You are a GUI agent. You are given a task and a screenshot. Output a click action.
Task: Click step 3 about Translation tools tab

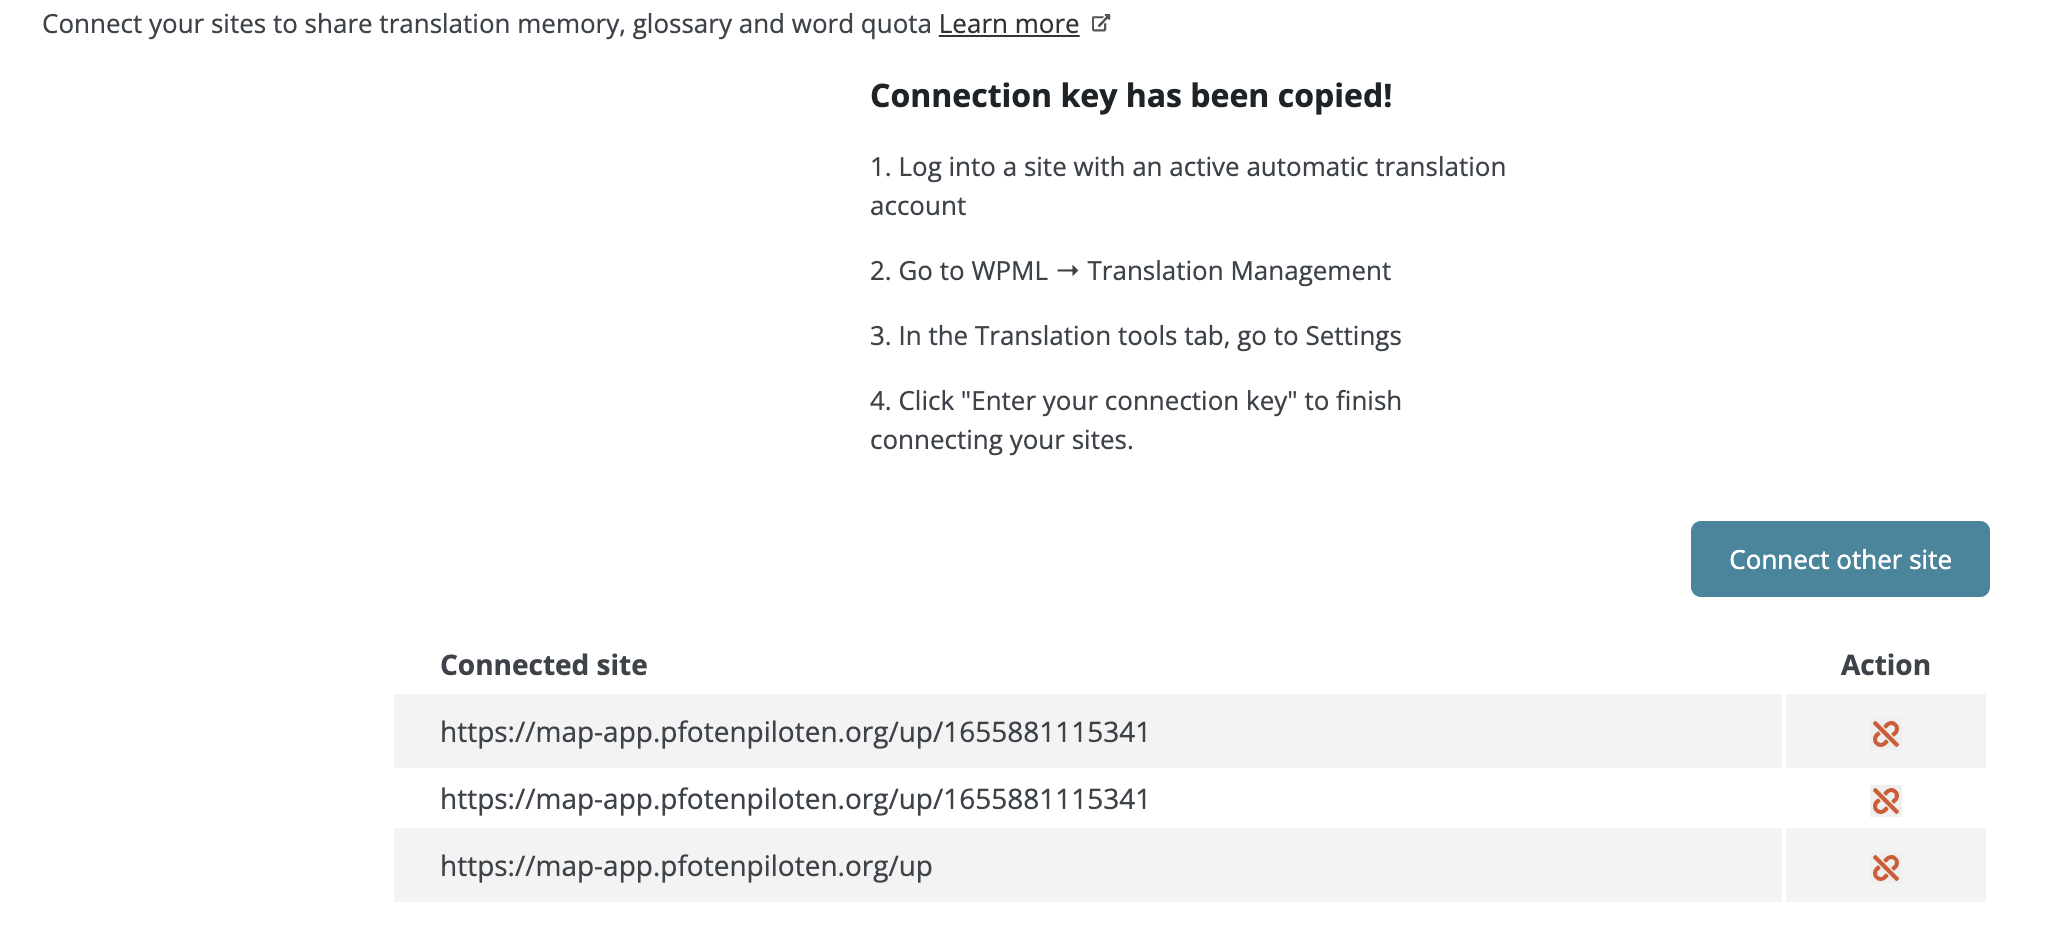[1135, 336]
